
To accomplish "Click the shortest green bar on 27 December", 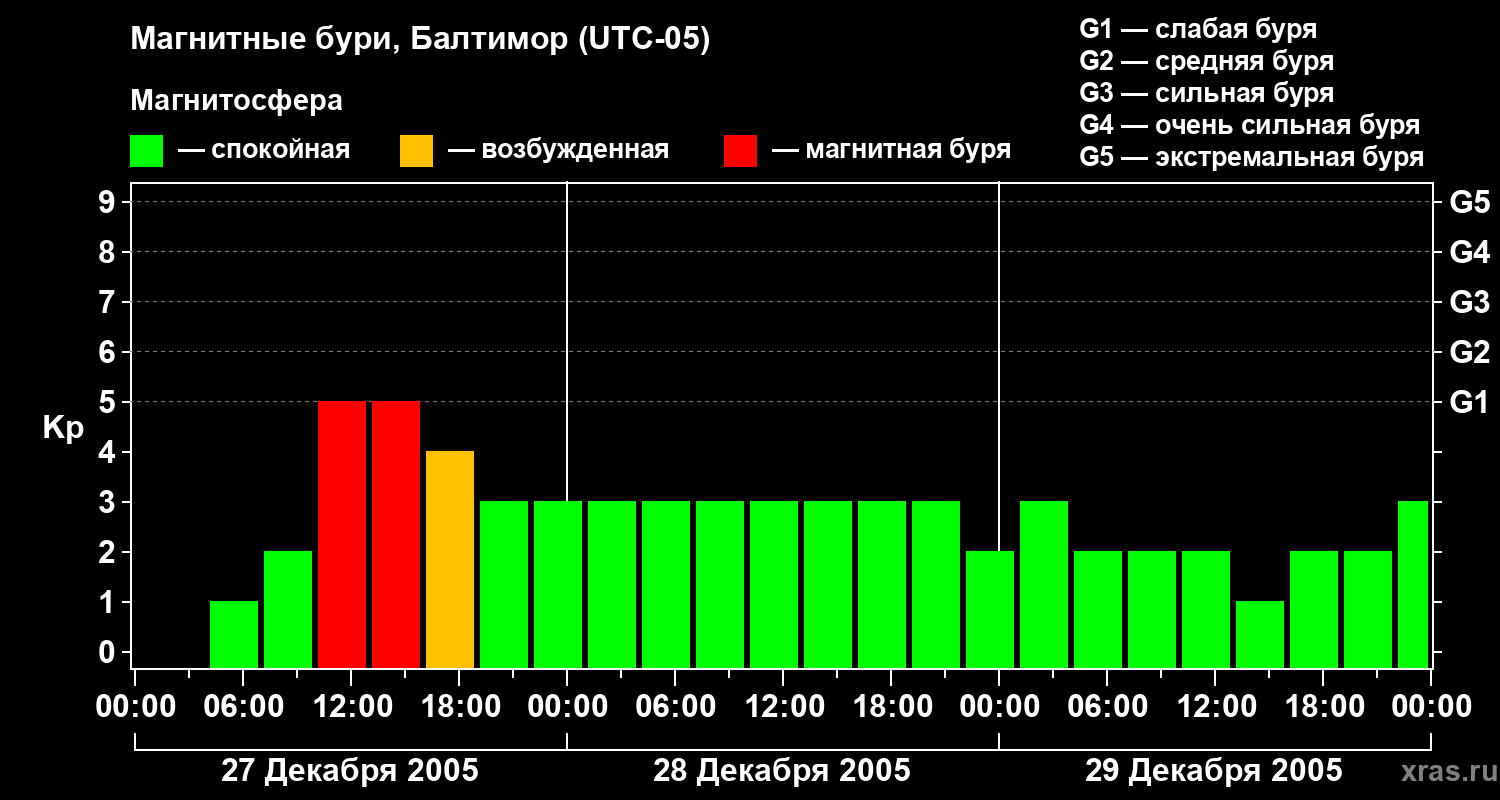I will 234,634.
